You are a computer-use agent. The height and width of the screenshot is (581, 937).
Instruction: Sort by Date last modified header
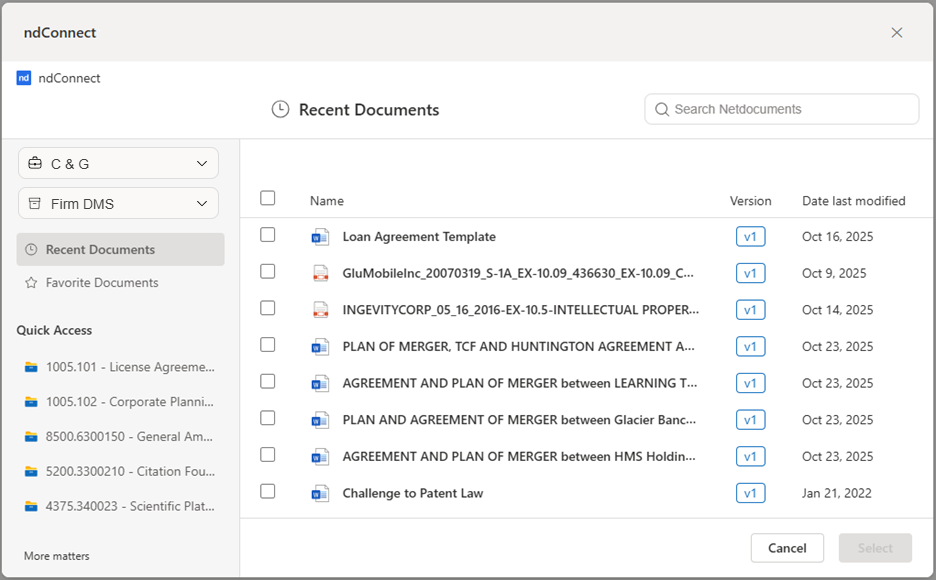853,201
